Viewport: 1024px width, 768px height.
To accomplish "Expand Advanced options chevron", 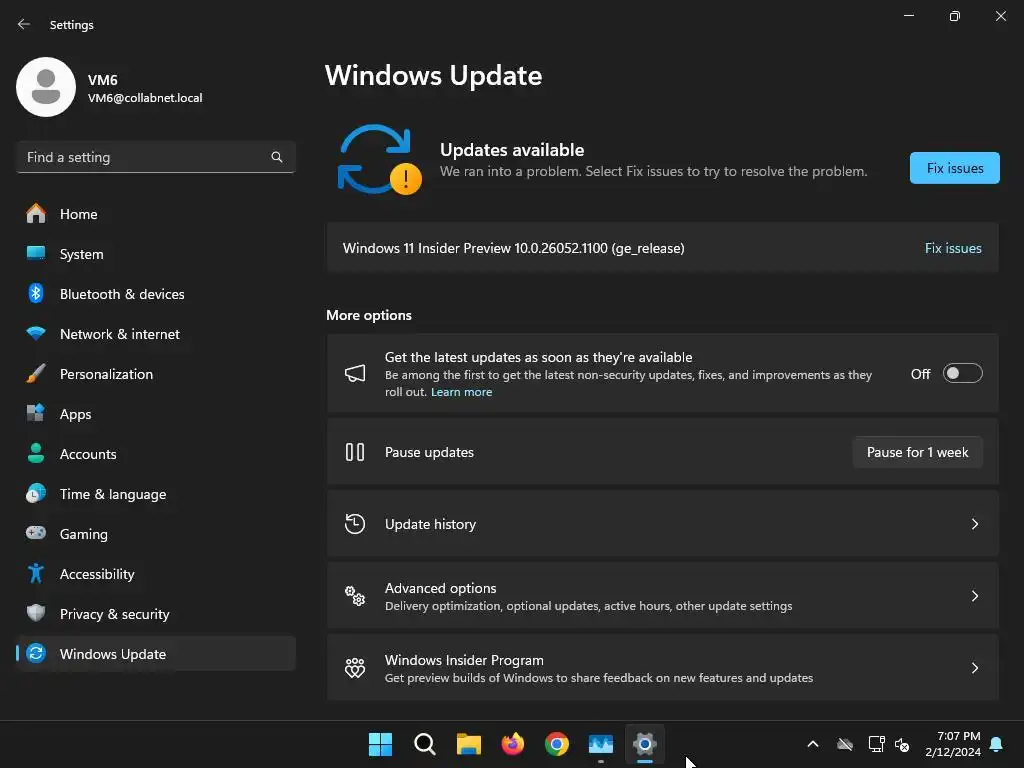I will [x=974, y=596].
